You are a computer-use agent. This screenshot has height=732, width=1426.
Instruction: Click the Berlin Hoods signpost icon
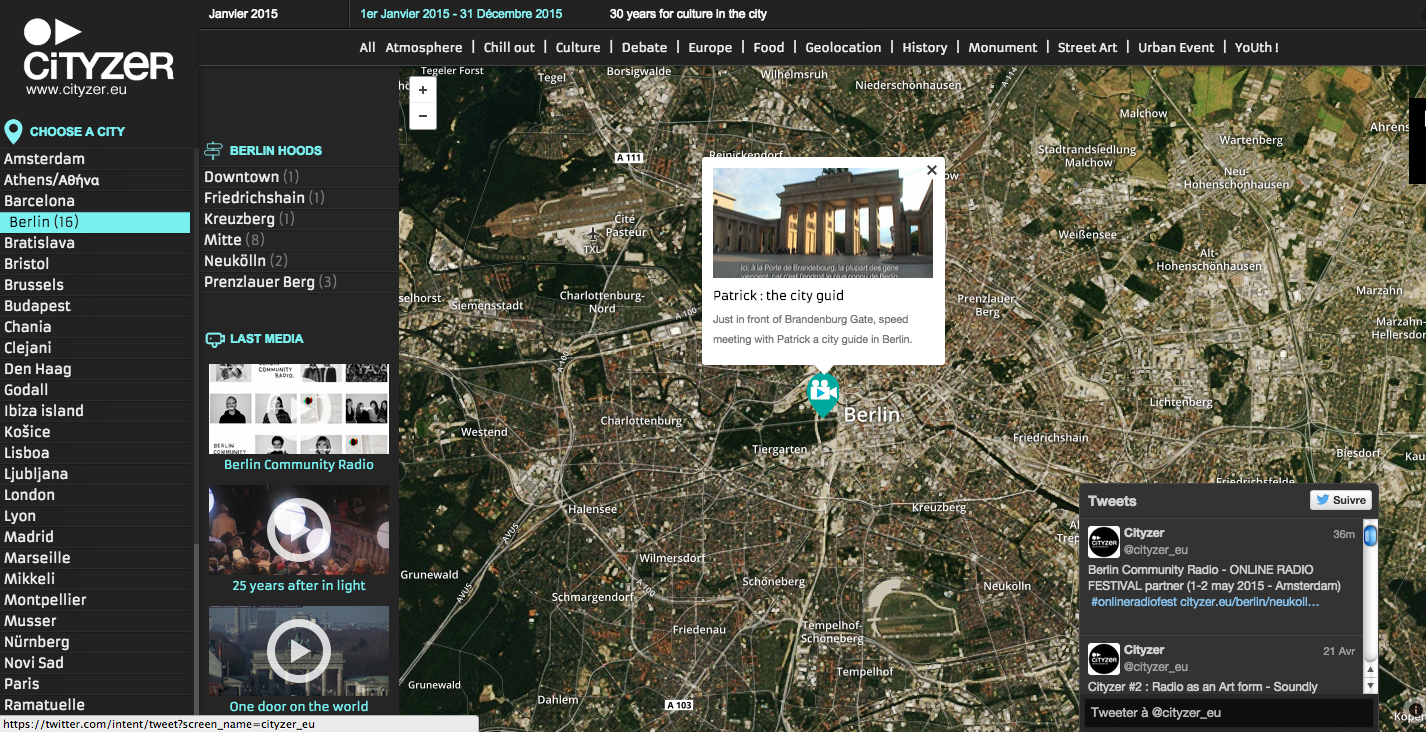(x=213, y=151)
